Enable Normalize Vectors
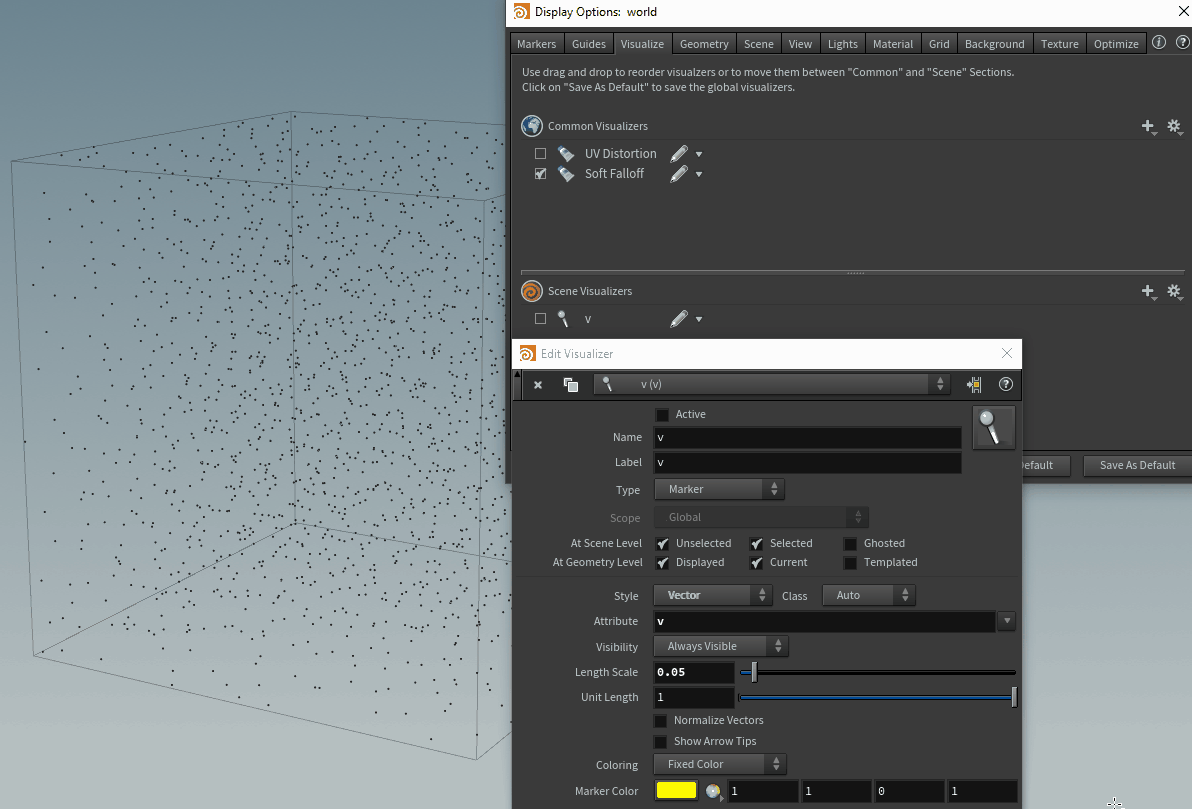1192x809 pixels. 661,720
